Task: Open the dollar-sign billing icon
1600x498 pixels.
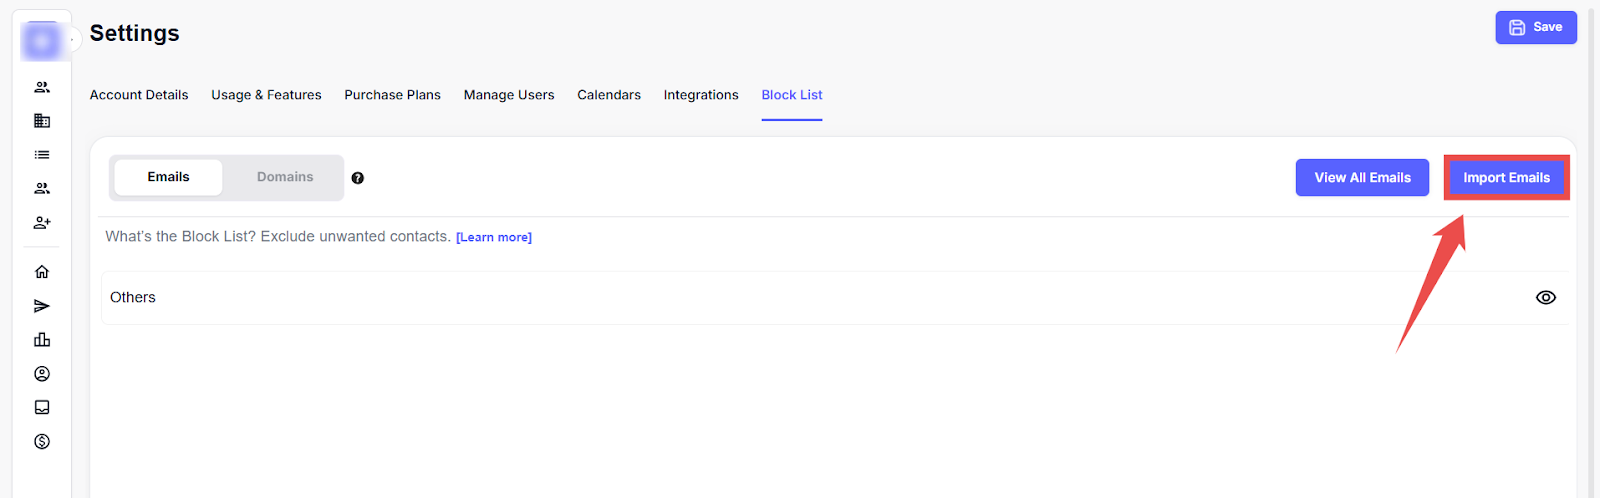Action: (x=42, y=442)
